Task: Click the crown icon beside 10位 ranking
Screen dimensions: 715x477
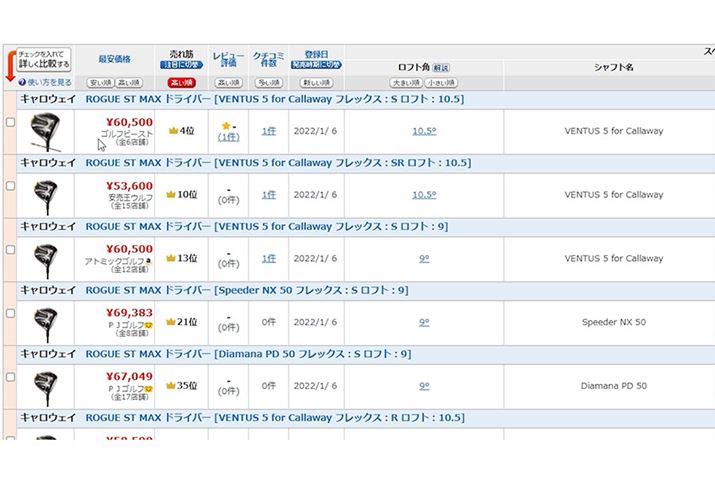Action: pos(172,194)
